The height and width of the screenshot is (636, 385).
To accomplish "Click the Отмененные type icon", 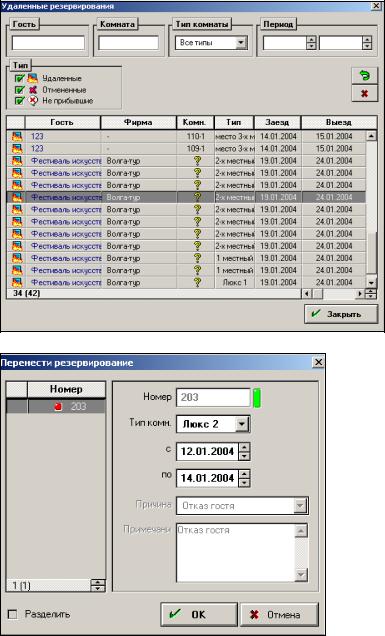I will [33, 90].
